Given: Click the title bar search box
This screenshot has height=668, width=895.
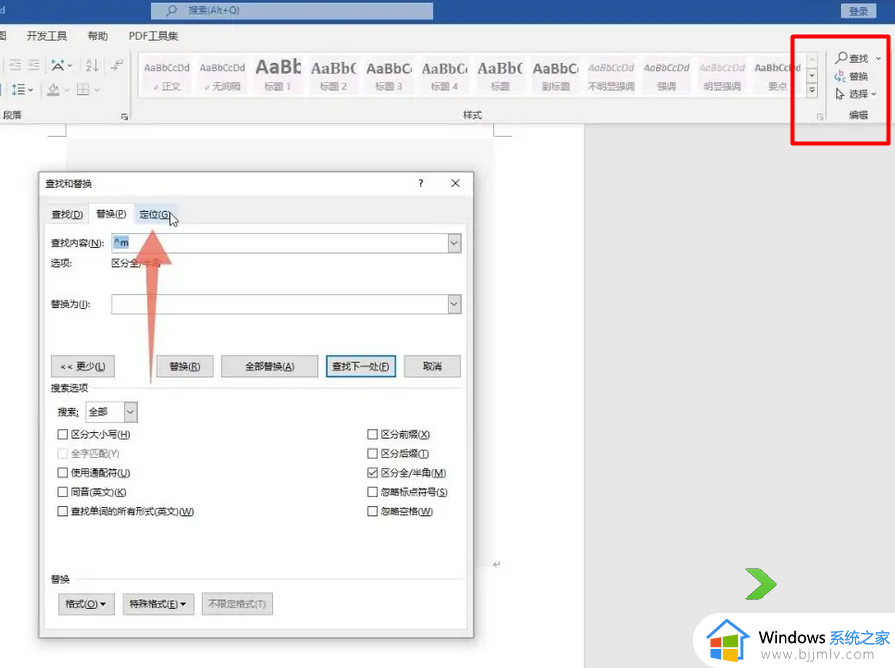Looking at the screenshot, I should point(292,10).
